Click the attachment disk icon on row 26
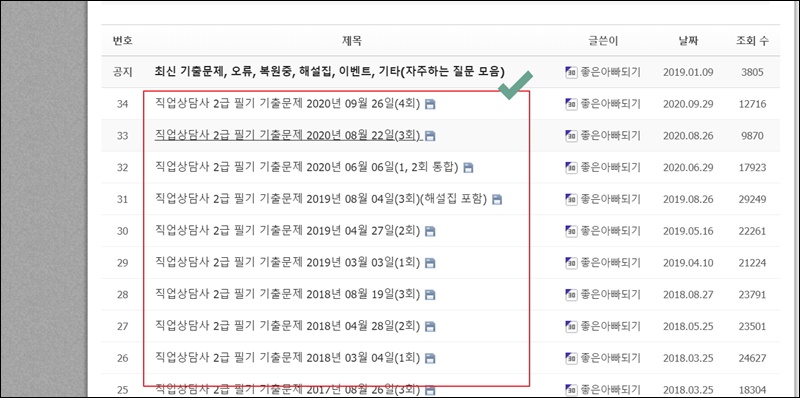800x398 pixels. point(430,358)
